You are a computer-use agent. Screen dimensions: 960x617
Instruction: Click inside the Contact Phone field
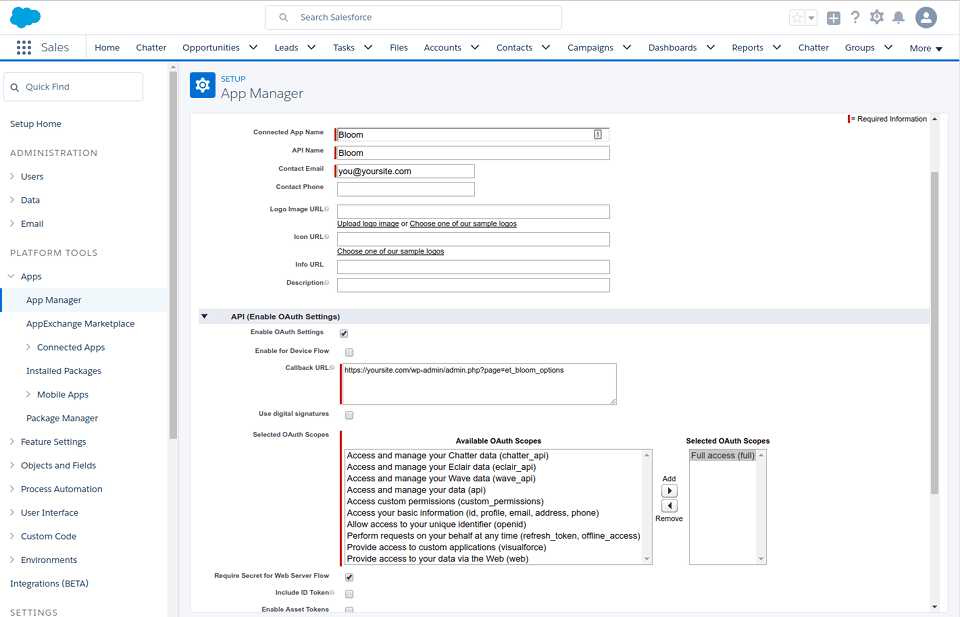404,188
